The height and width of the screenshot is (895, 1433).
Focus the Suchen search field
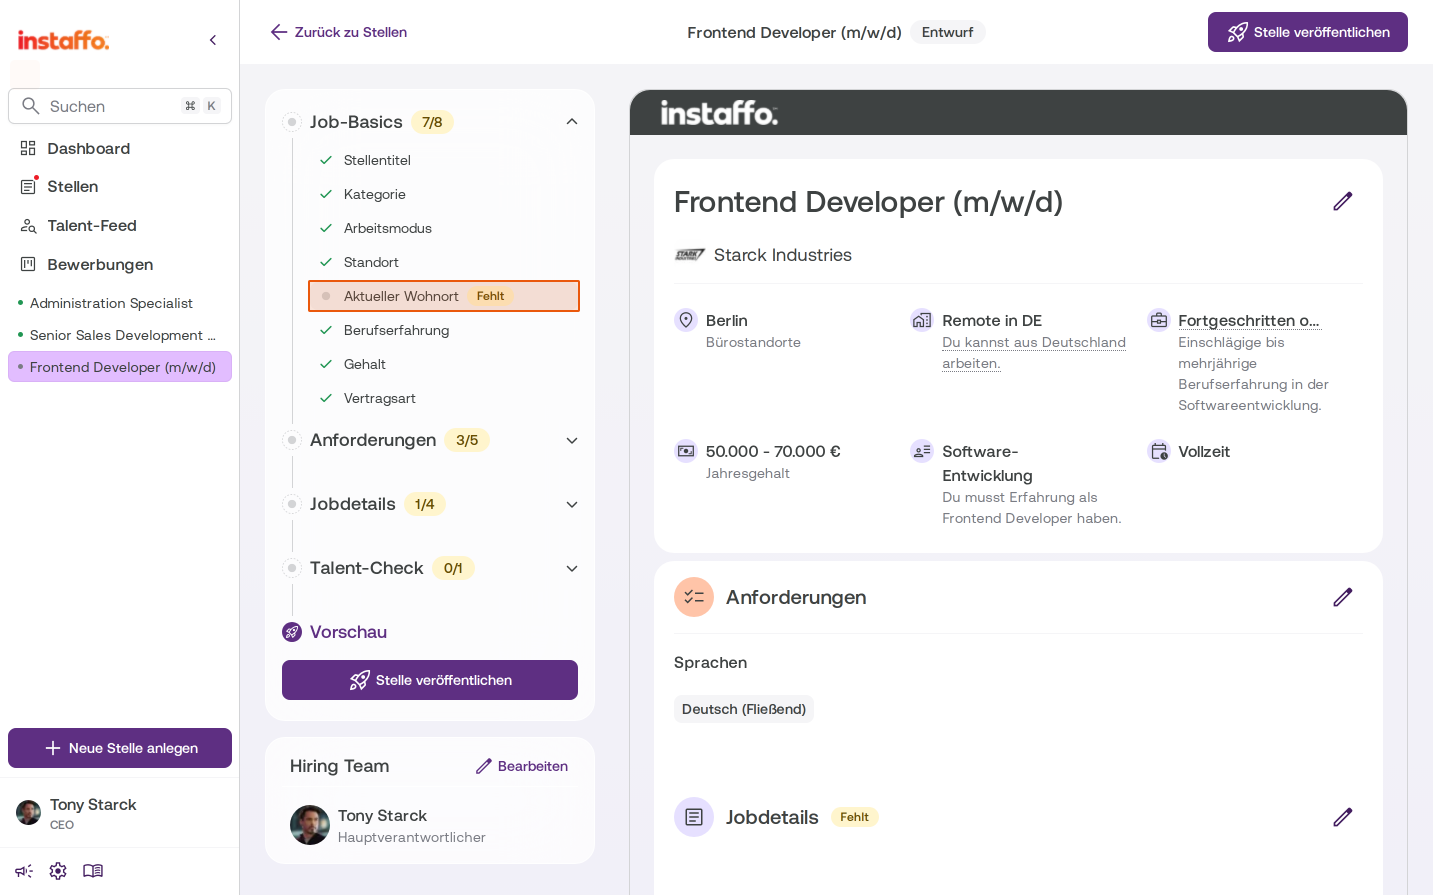tap(120, 106)
